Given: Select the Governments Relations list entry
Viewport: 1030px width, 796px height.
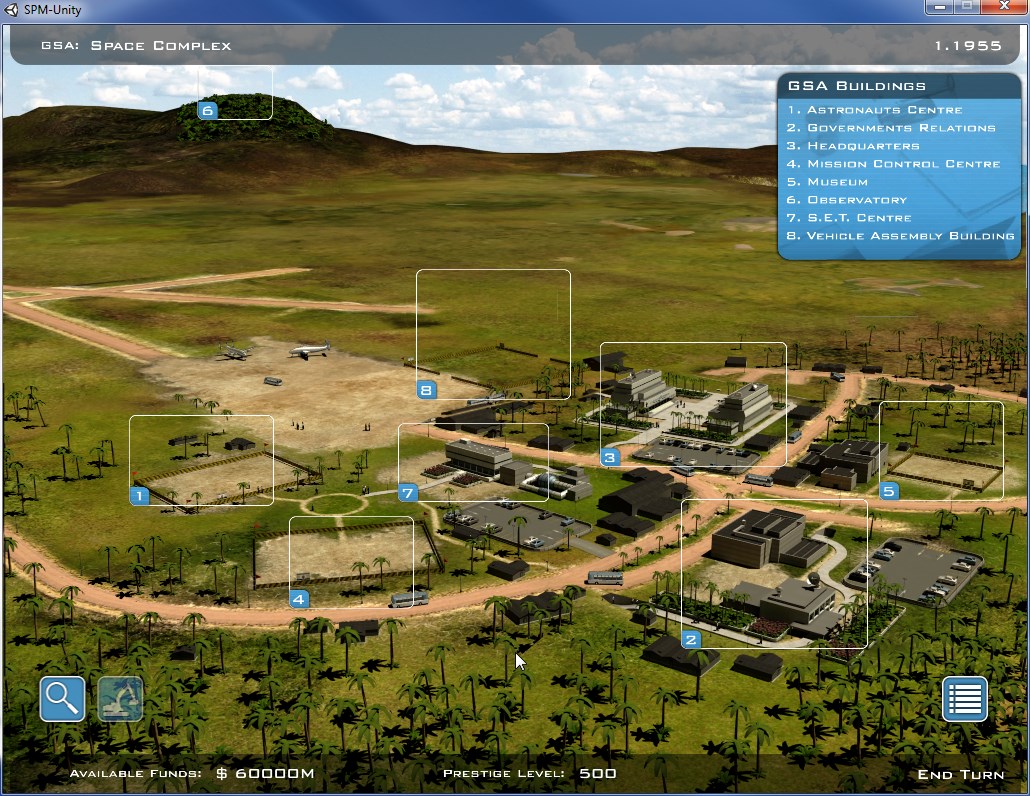Looking at the screenshot, I should (x=900, y=128).
